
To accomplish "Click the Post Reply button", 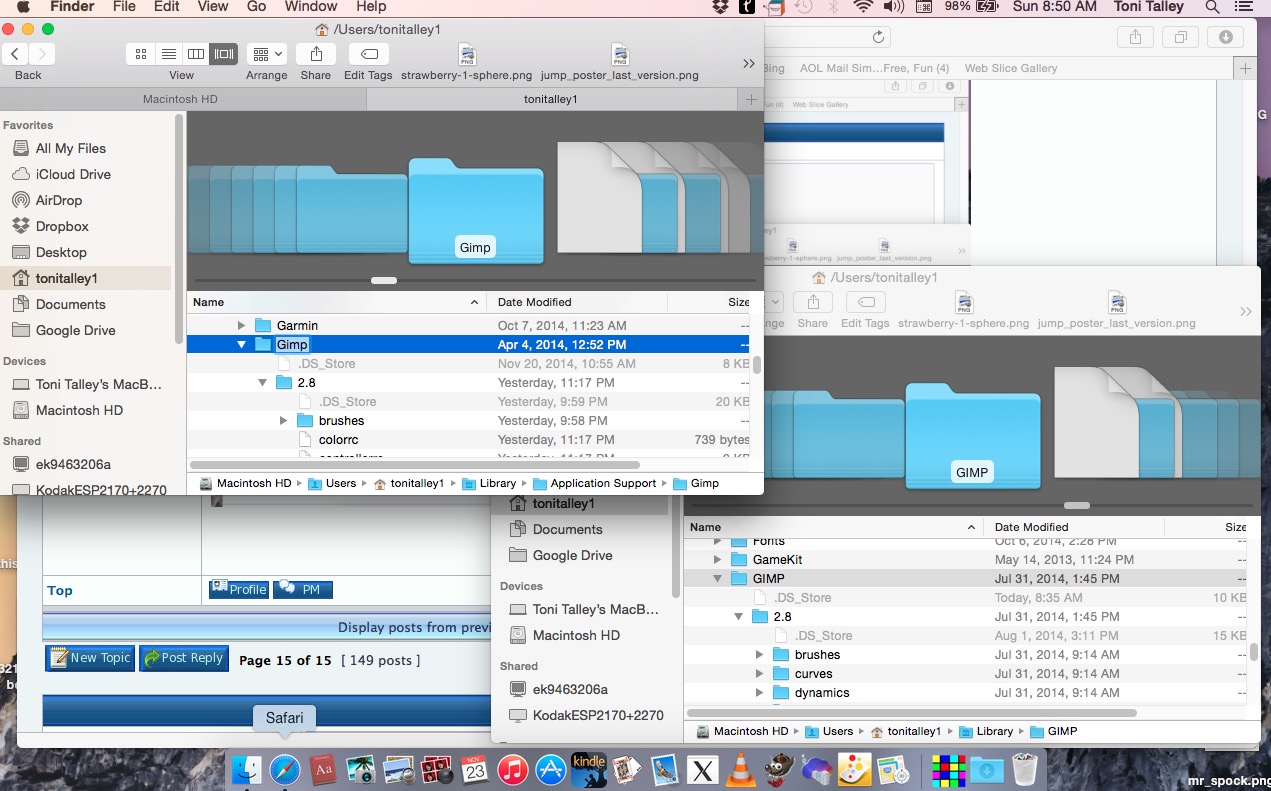I will point(183,658).
